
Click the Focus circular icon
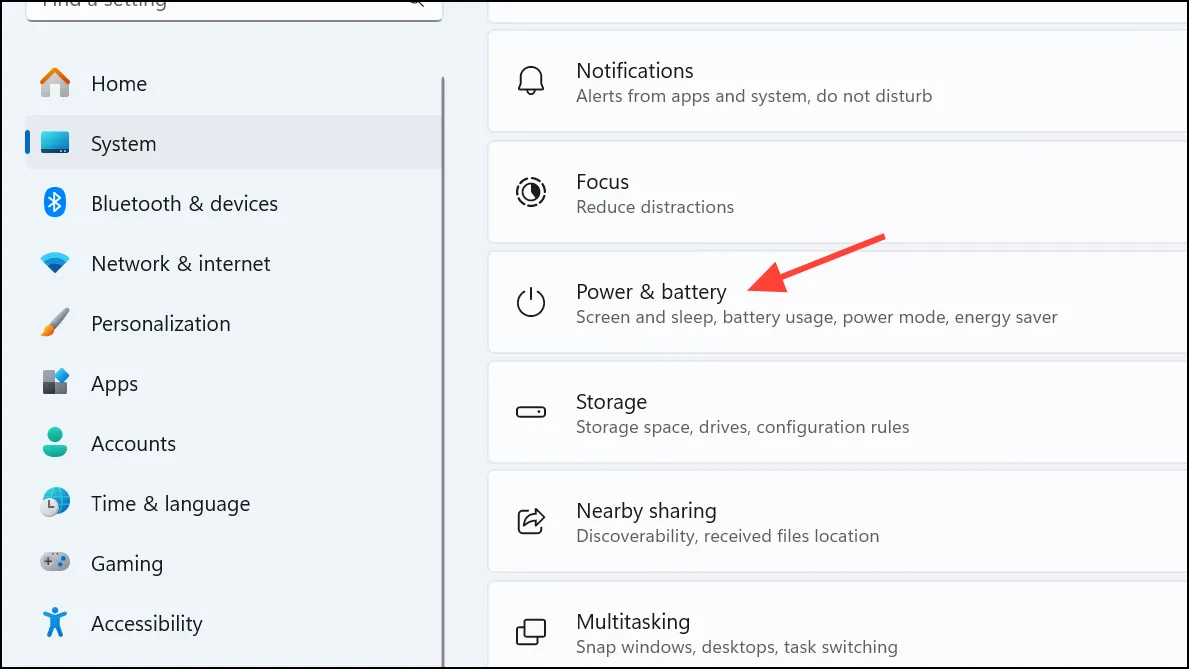click(531, 192)
